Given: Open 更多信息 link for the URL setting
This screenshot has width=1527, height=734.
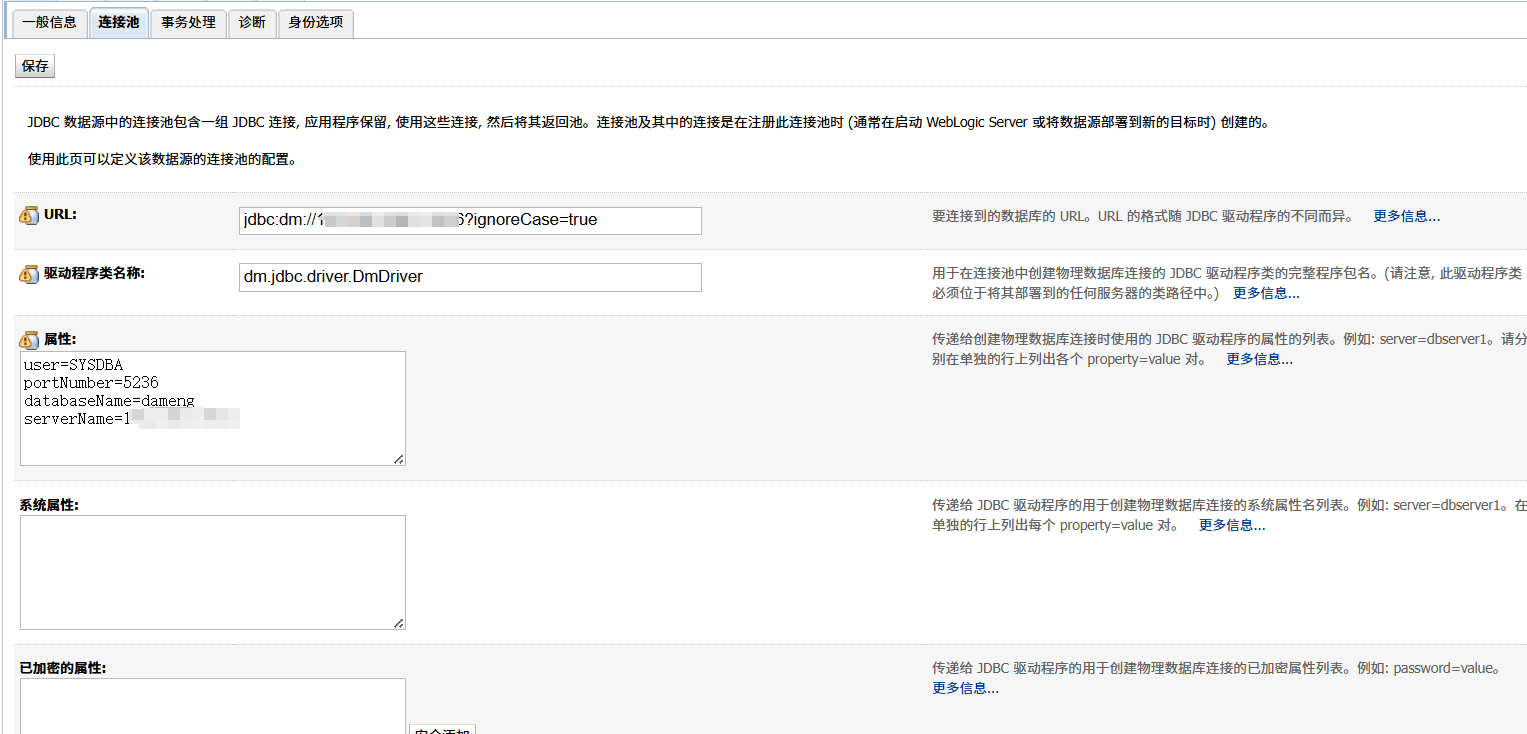Looking at the screenshot, I should coord(1406,216).
